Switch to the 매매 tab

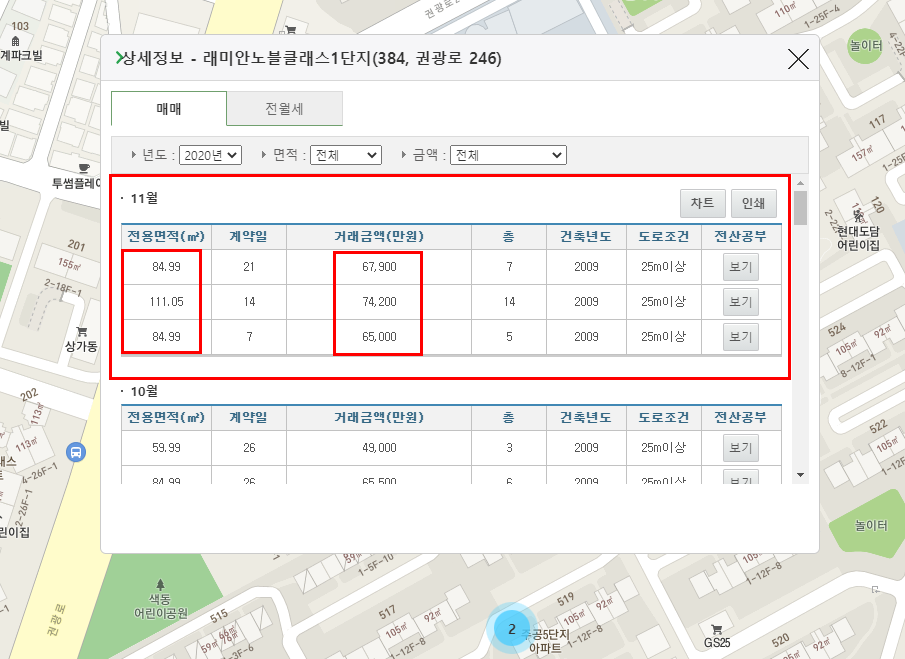169,108
